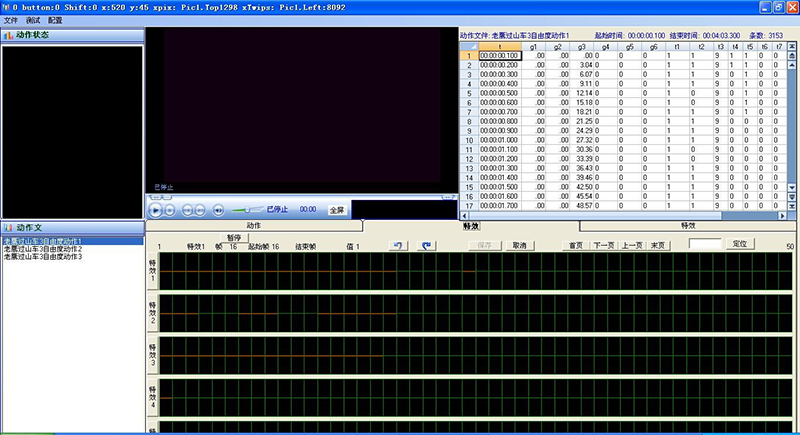Click the undo arrow icon
Viewport: 800px width, 435px height.
click(398, 245)
